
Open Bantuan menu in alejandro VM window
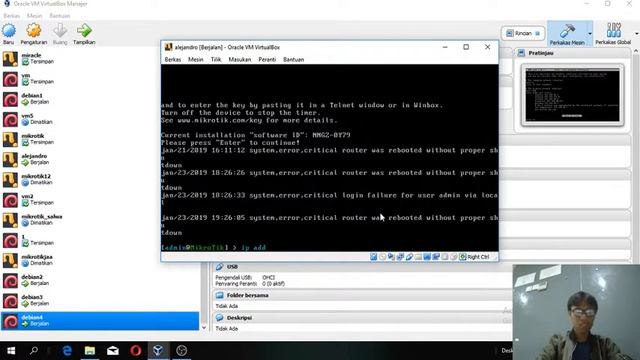(x=293, y=60)
